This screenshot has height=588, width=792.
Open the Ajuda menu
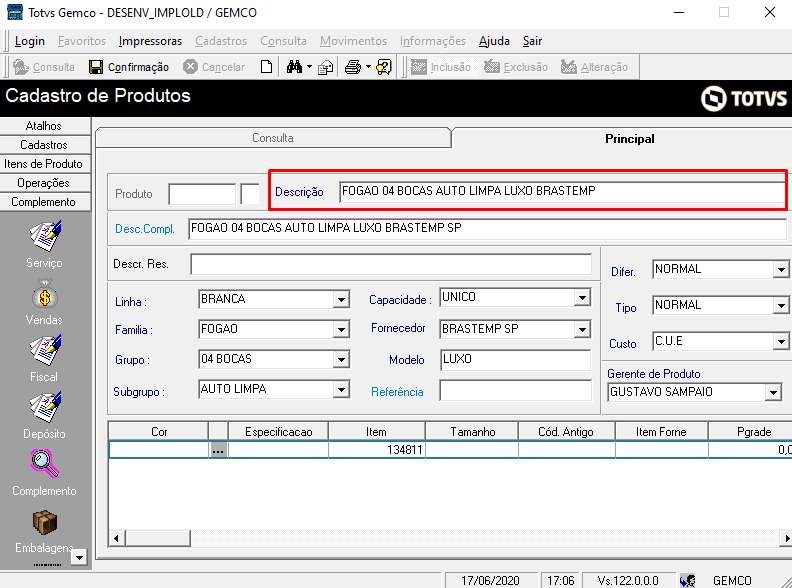pos(494,41)
